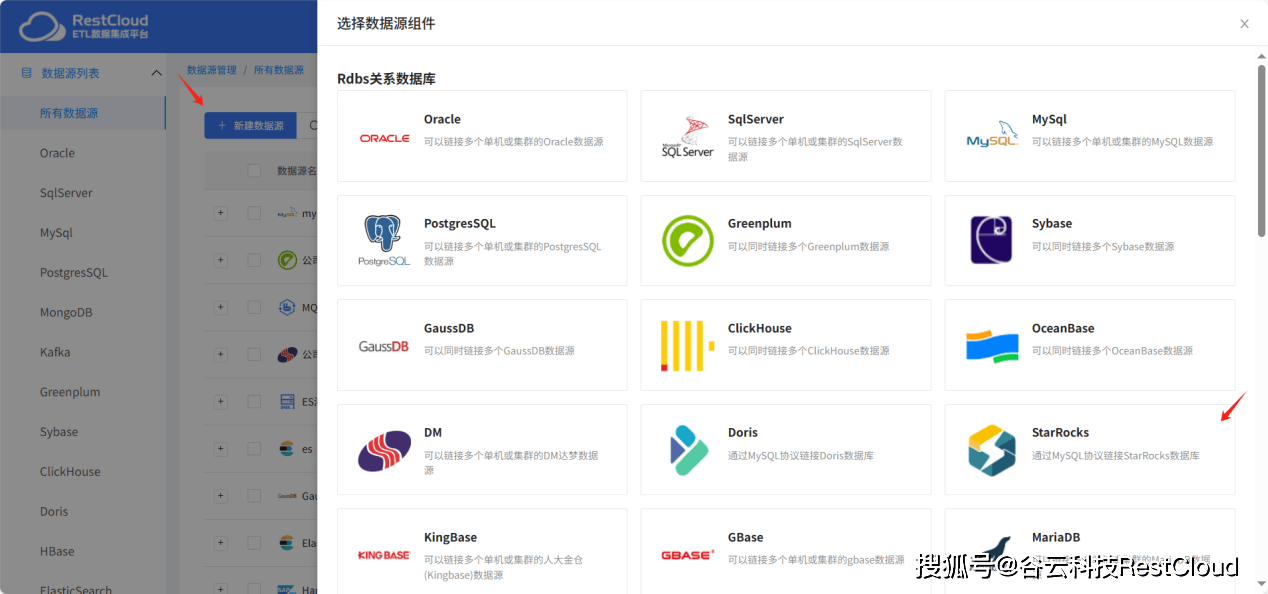Collapse the 数据源列表 sidebar section
Image resolution: width=1268 pixels, height=594 pixels.
(x=156, y=73)
